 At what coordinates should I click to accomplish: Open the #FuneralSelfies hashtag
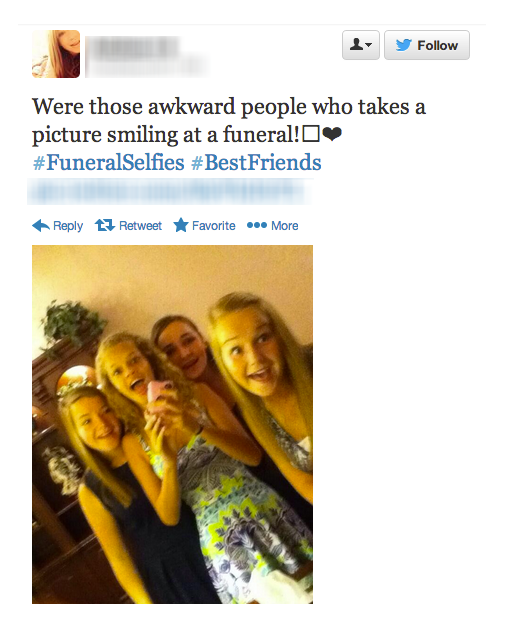pyautogui.click(x=108, y=162)
